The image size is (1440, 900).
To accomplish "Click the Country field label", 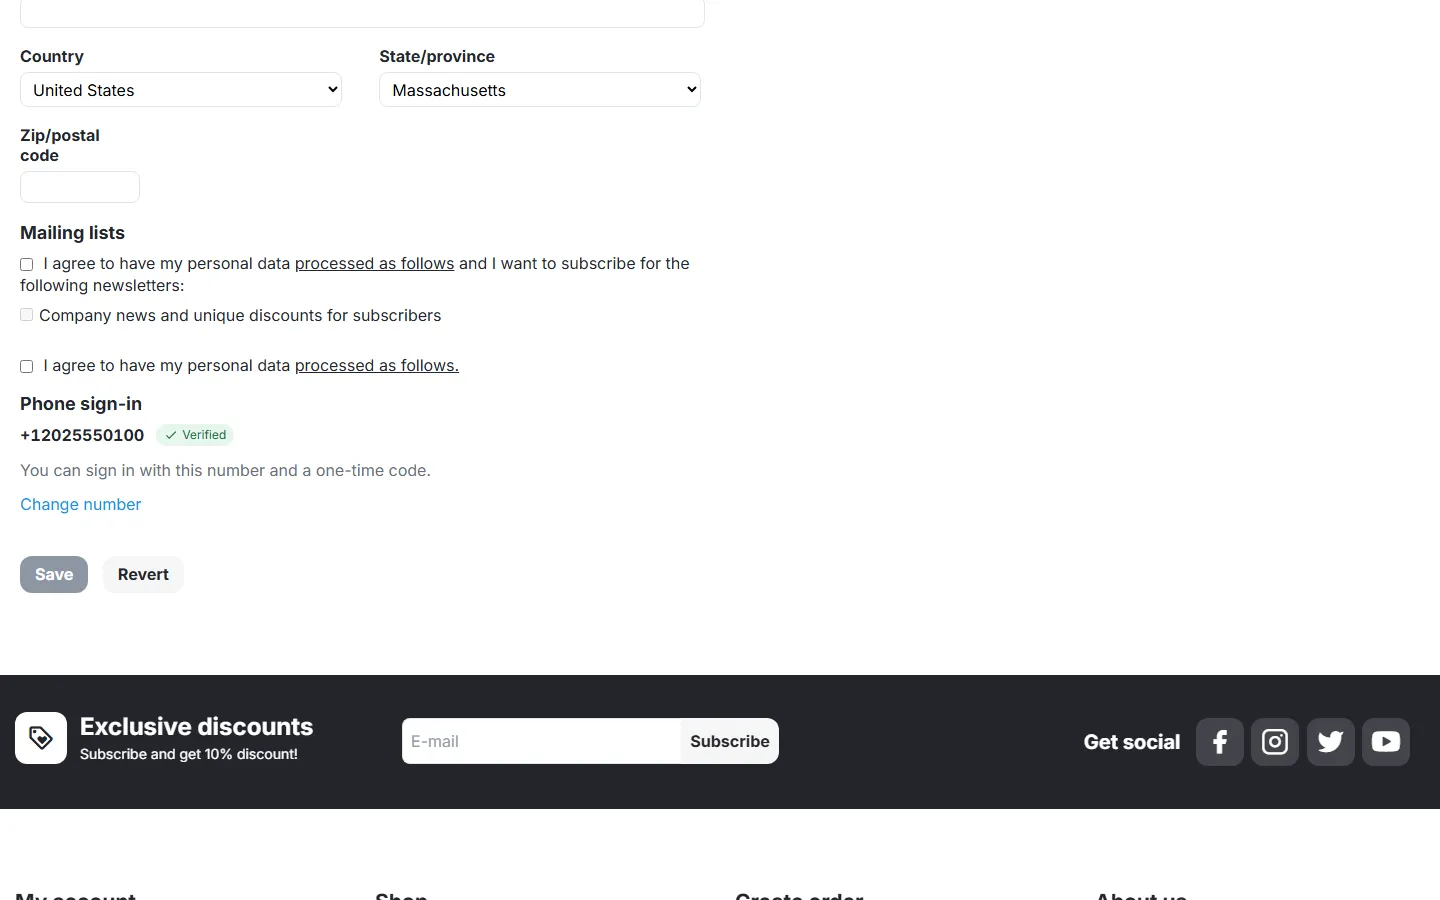I will [x=52, y=57].
